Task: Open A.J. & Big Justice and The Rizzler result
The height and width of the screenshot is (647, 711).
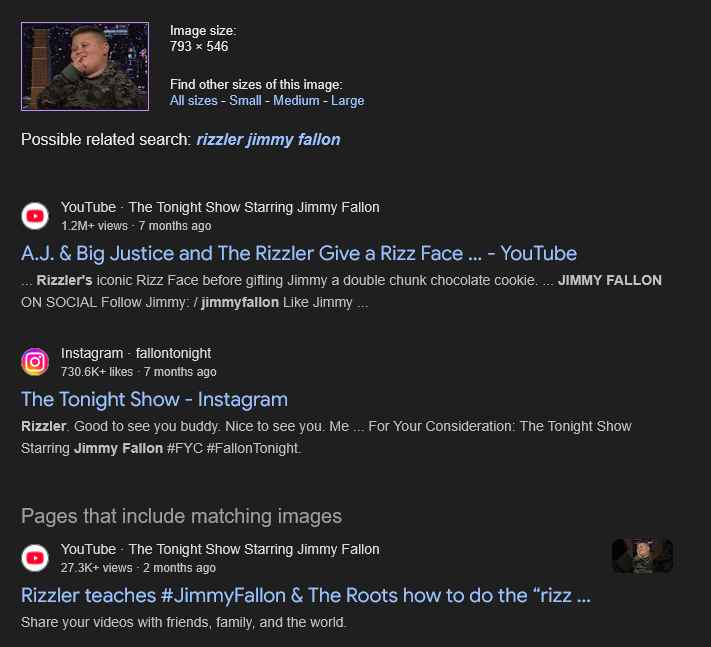Action: (x=299, y=253)
